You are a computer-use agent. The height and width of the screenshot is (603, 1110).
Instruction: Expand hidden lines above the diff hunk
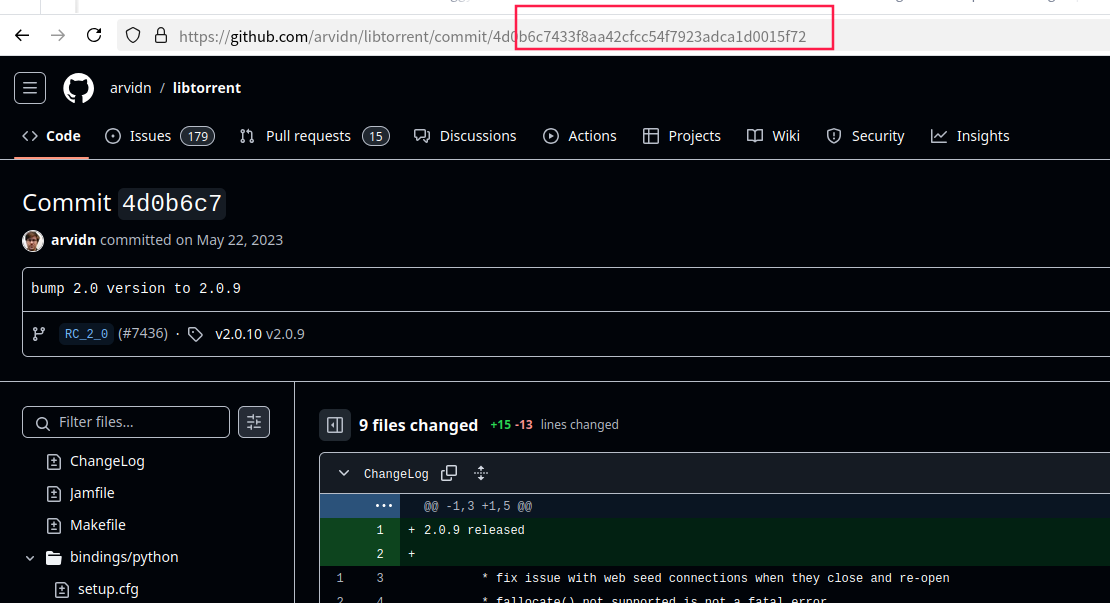coord(383,506)
